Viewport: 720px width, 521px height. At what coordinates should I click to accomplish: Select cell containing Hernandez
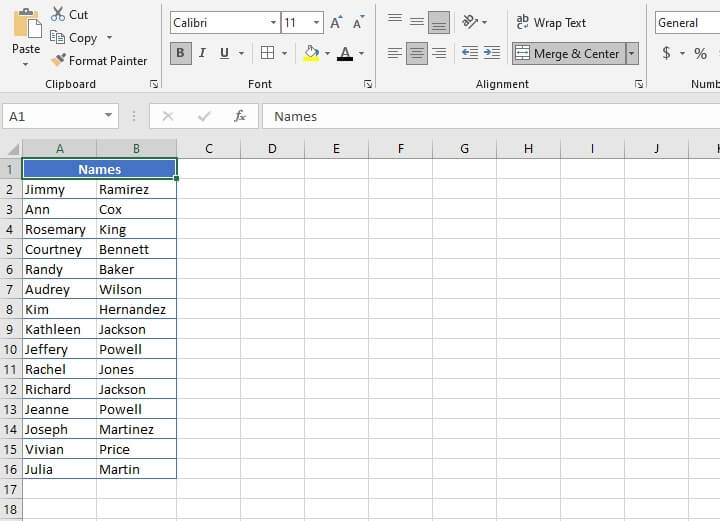click(x=136, y=309)
